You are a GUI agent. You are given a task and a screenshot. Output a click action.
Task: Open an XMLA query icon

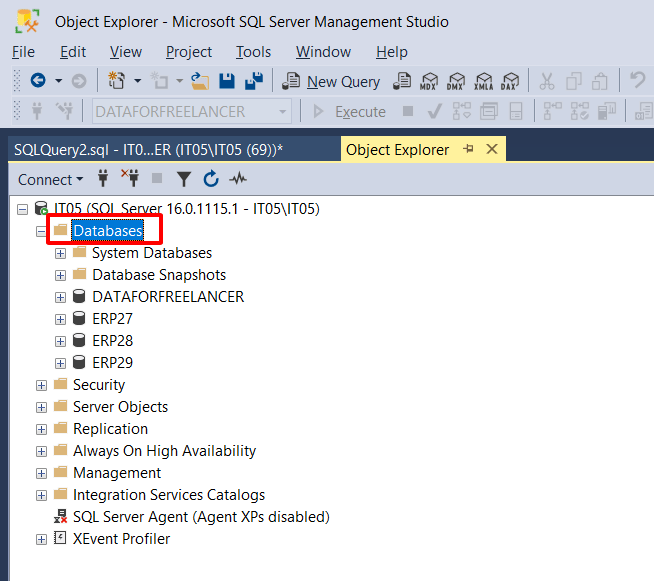[483, 81]
